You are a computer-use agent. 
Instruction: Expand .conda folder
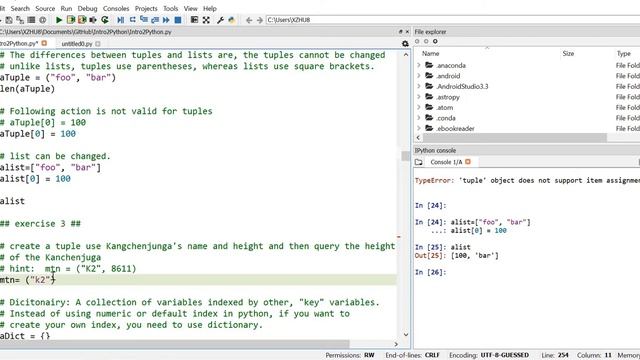[x=418, y=118]
